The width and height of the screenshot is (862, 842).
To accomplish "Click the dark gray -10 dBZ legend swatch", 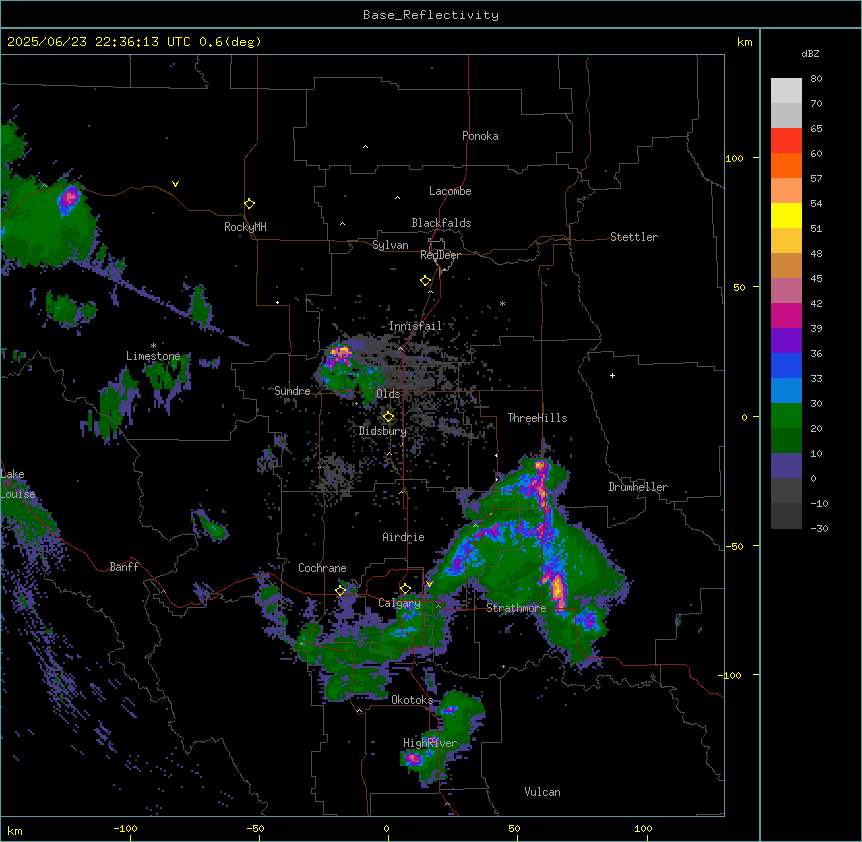I will click(x=786, y=516).
